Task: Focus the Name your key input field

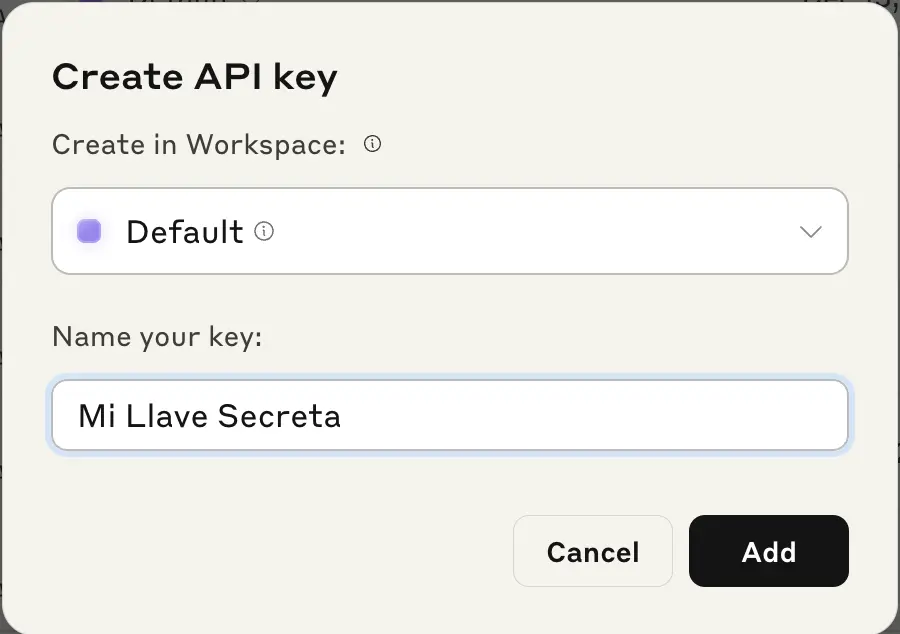Action: pos(450,415)
